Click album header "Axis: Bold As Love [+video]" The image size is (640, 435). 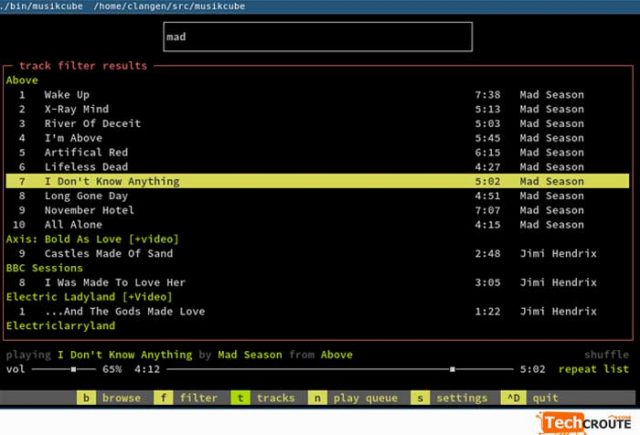[x=92, y=239]
